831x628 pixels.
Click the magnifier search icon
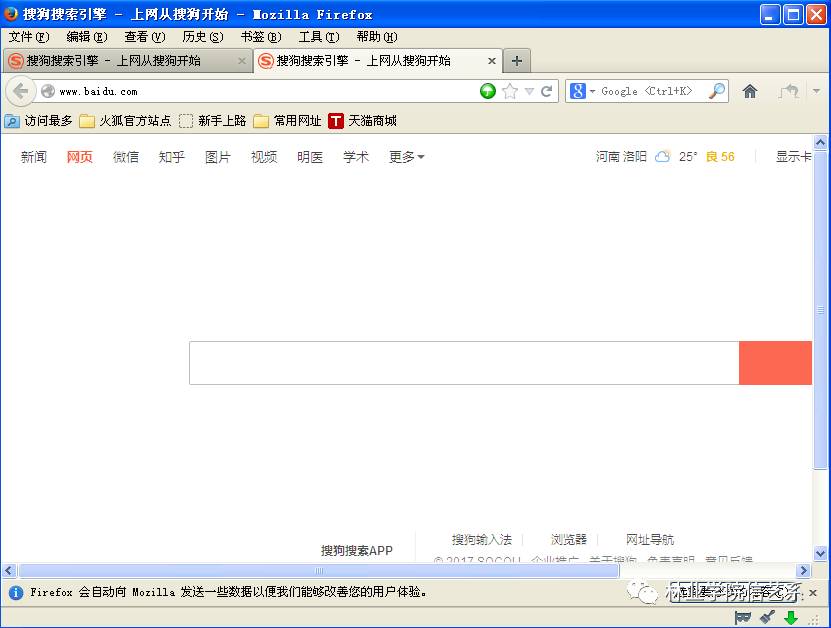[717, 91]
